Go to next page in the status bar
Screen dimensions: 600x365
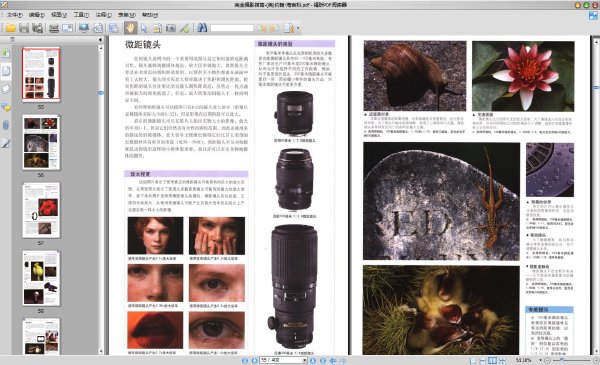click(x=313, y=360)
